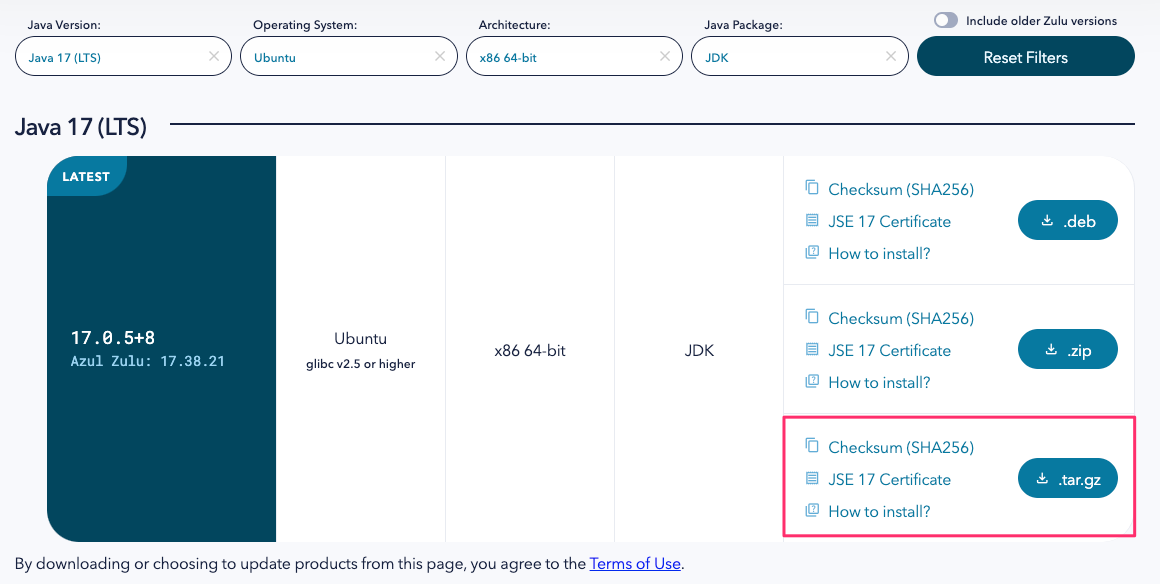Open Checksum (SHA256) link for .zip

901,318
